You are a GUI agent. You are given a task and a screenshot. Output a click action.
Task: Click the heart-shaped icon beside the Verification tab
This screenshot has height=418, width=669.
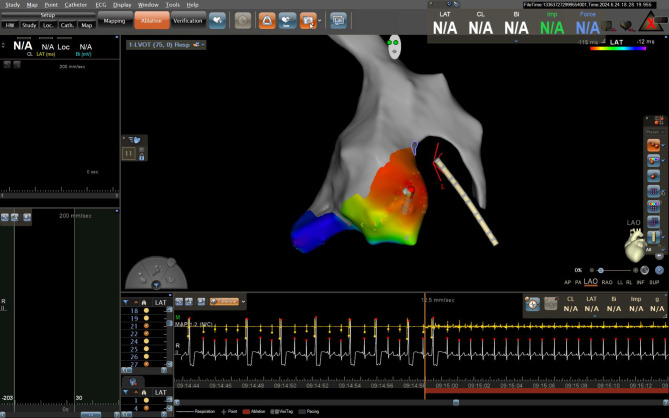pos(217,20)
